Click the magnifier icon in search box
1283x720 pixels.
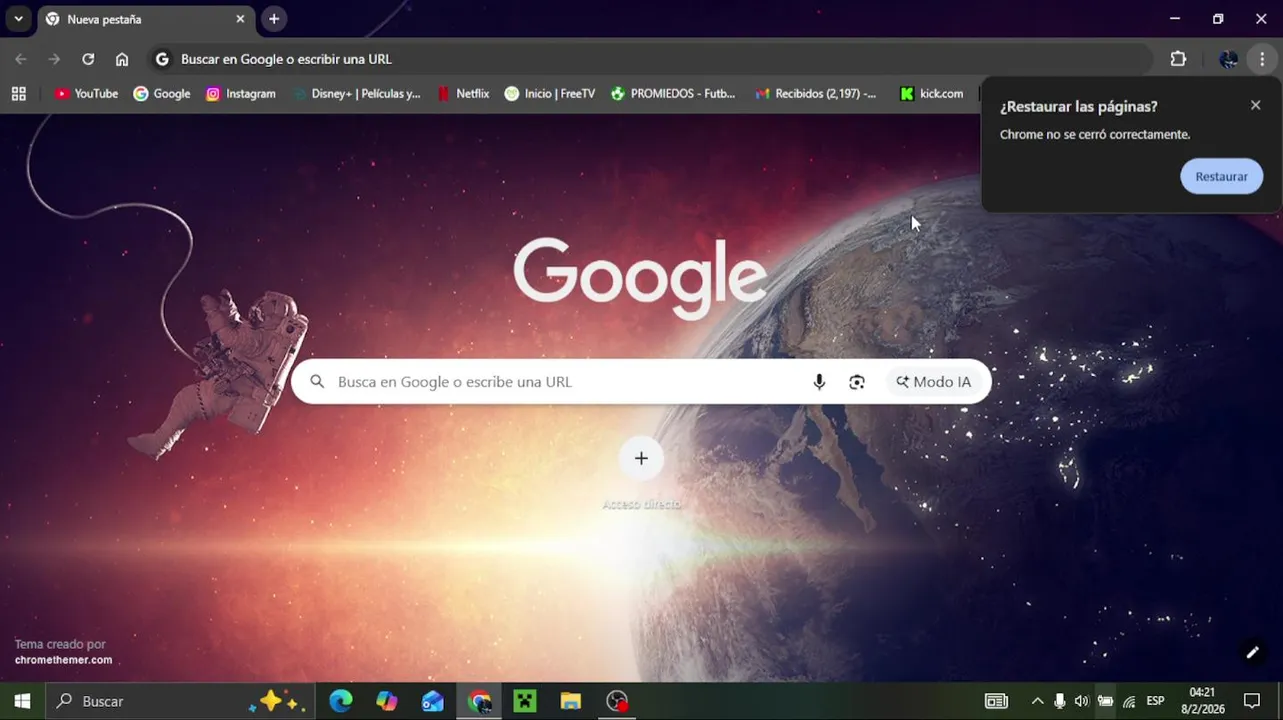(x=317, y=381)
